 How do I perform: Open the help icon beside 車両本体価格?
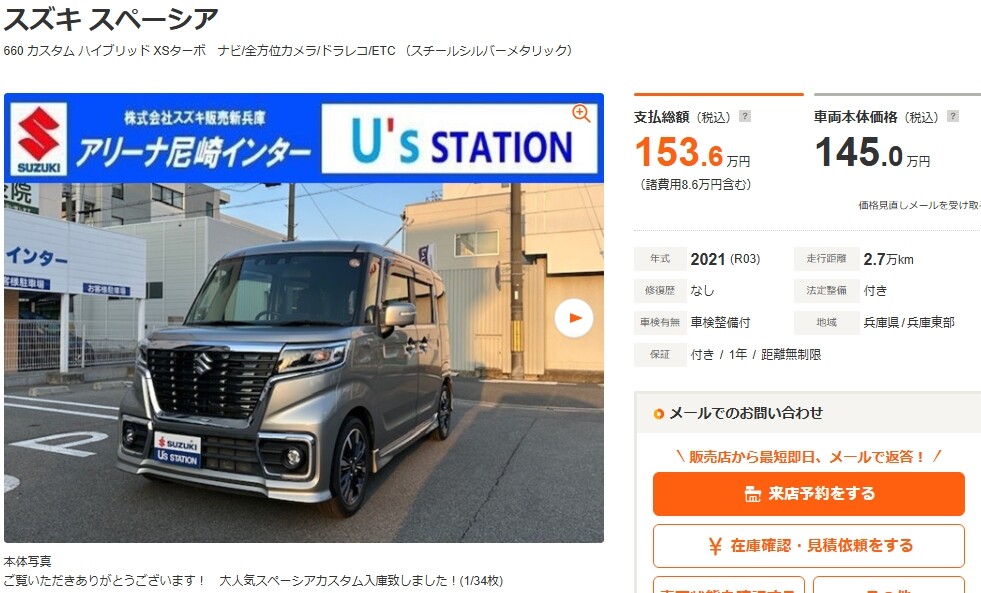pos(953,116)
